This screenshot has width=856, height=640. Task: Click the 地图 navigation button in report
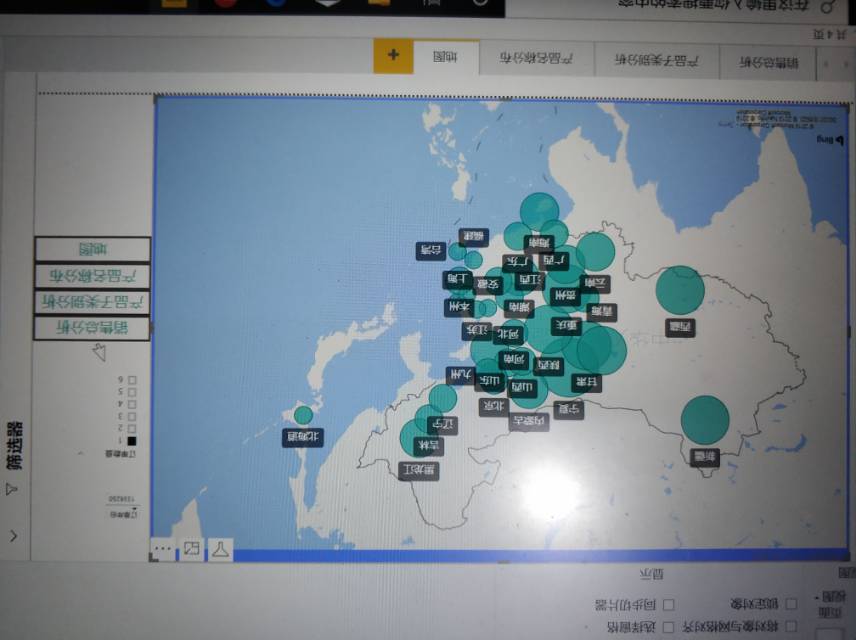(x=92, y=250)
